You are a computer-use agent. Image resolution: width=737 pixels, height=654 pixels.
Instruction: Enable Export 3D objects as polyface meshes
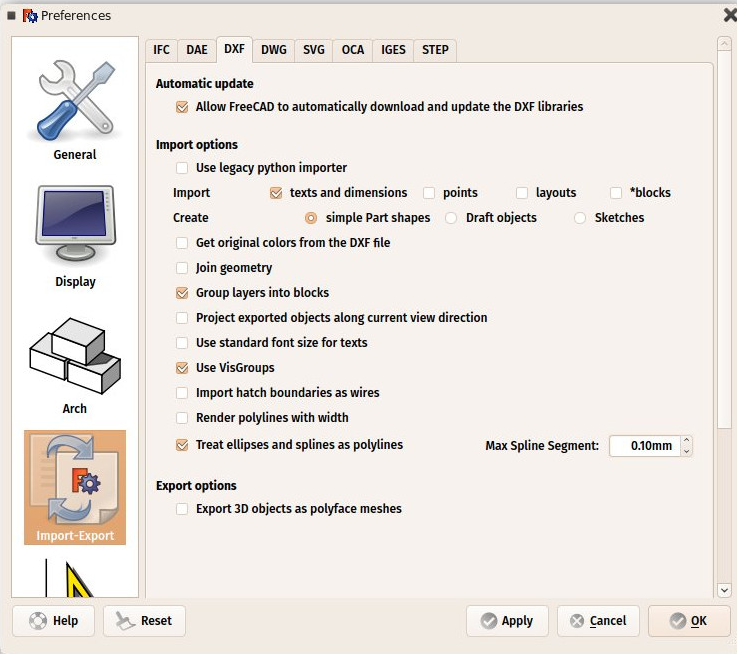[182, 509]
